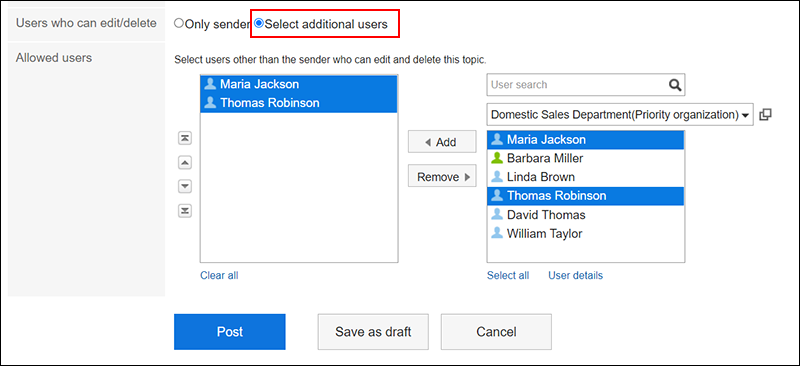Click the Add button

click(442, 142)
